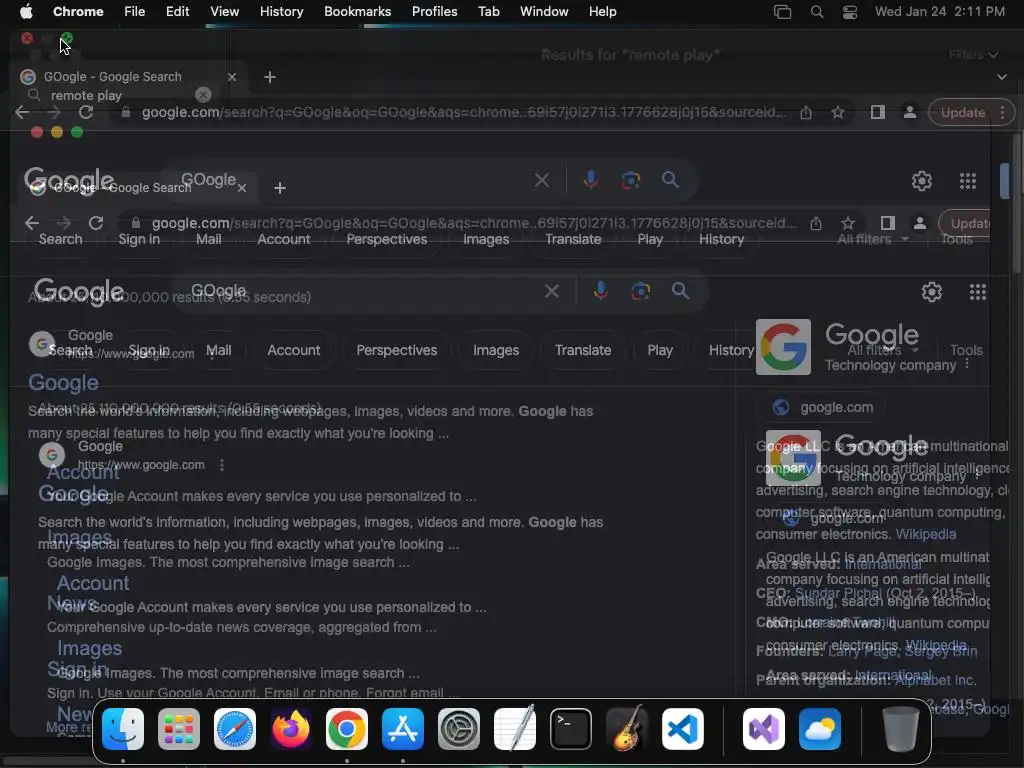Open Google quick settings gear on upper page
The height and width of the screenshot is (768, 1024).
[x=921, y=181]
